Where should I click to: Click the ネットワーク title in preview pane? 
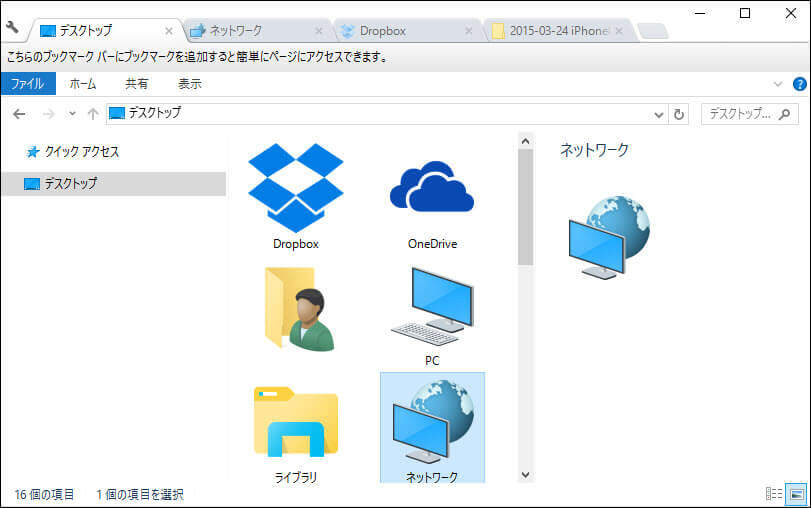[594, 150]
